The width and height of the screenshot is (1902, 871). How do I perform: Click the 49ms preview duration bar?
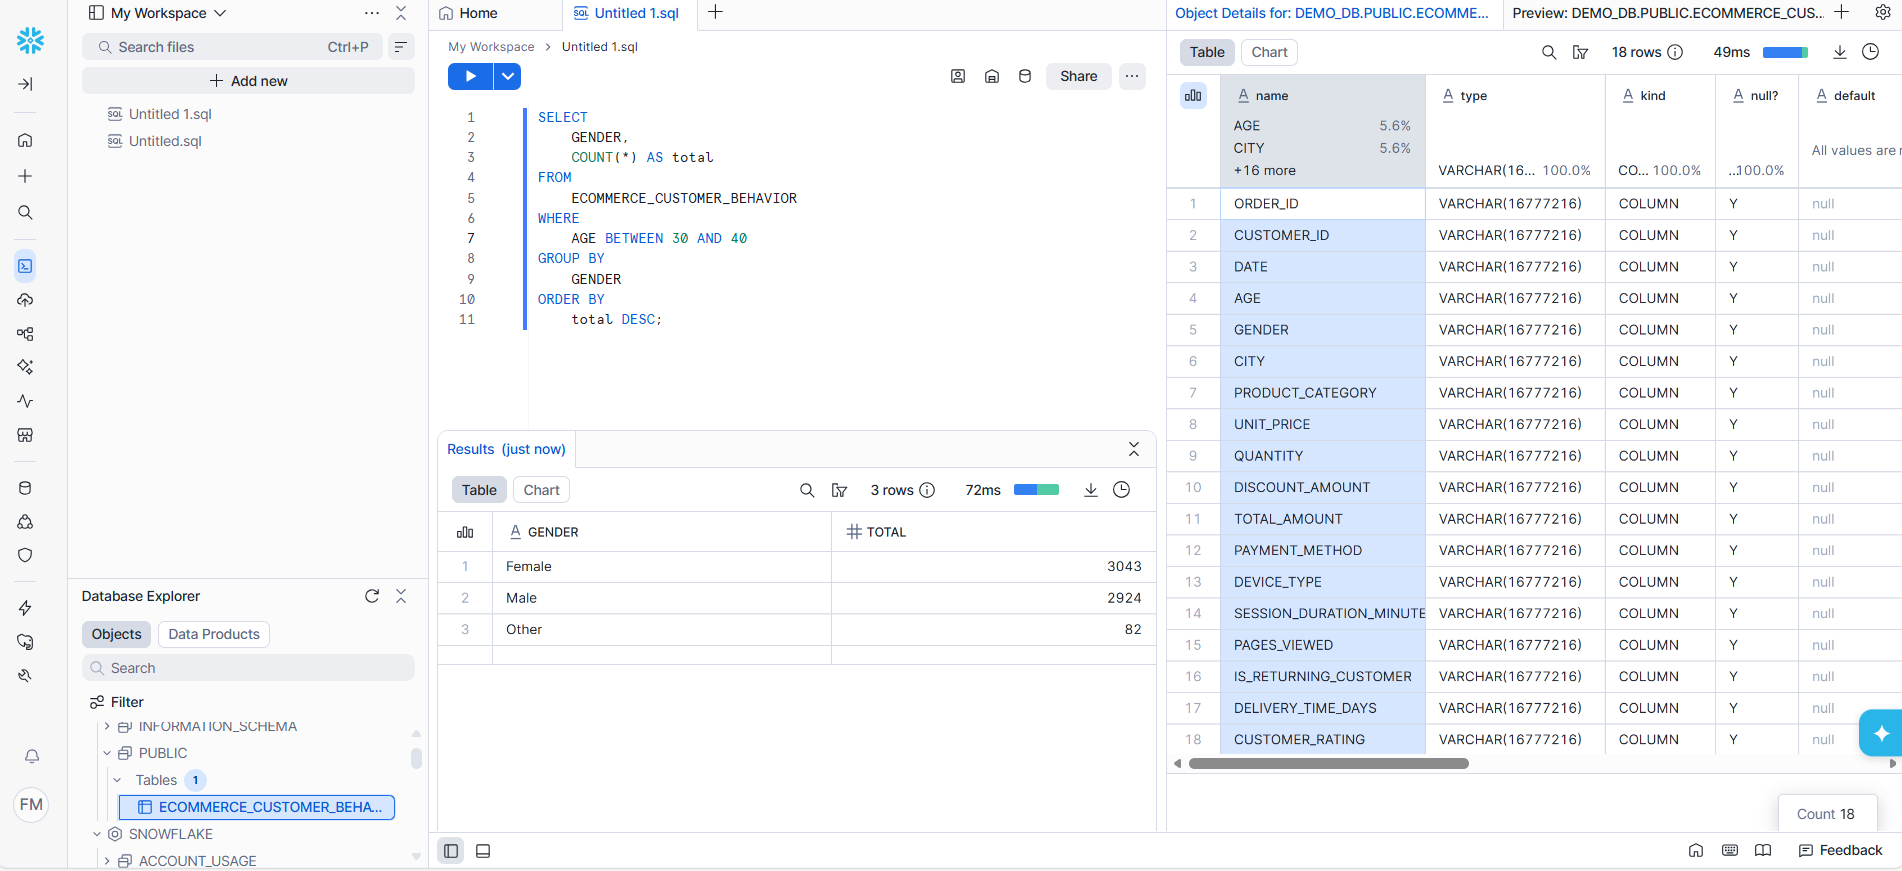(x=1785, y=52)
